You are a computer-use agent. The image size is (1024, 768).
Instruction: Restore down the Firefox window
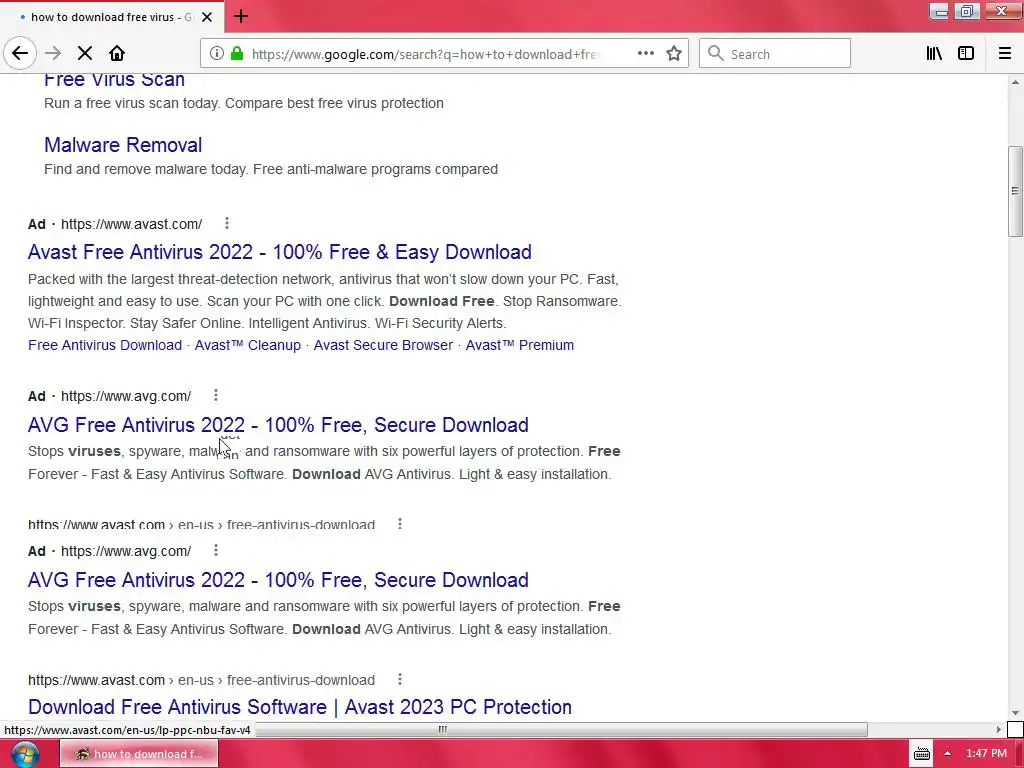pyautogui.click(x=967, y=11)
